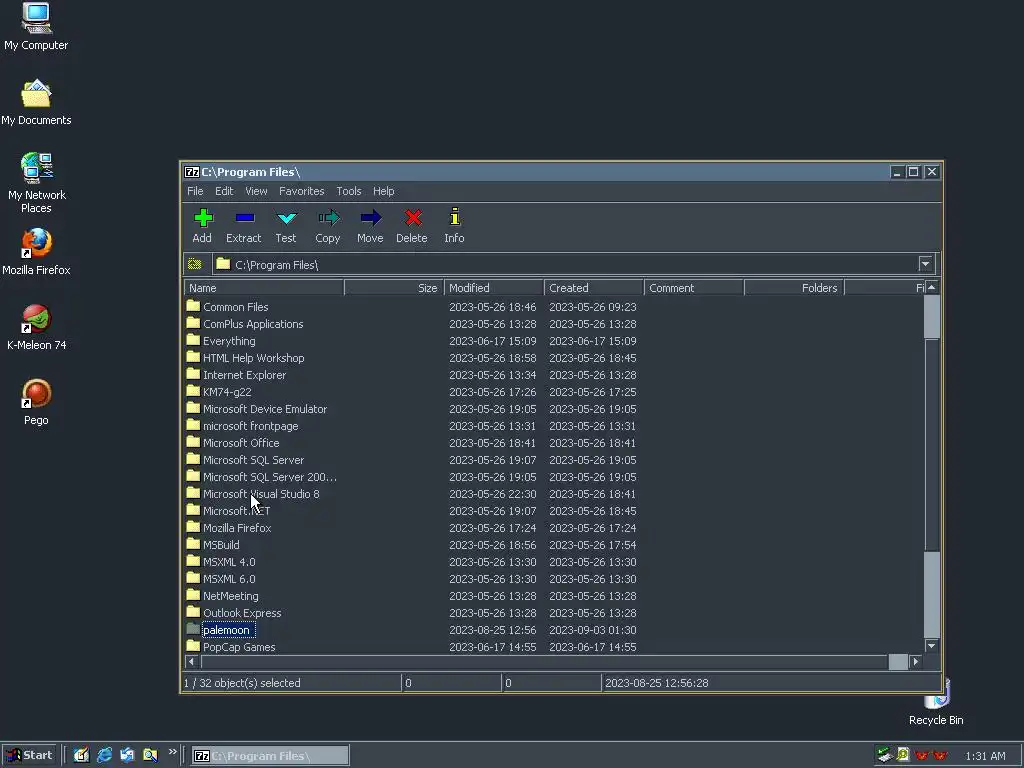Click the address path input field
The height and width of the screenshot is (768, 1024).
tap(566, 264)
